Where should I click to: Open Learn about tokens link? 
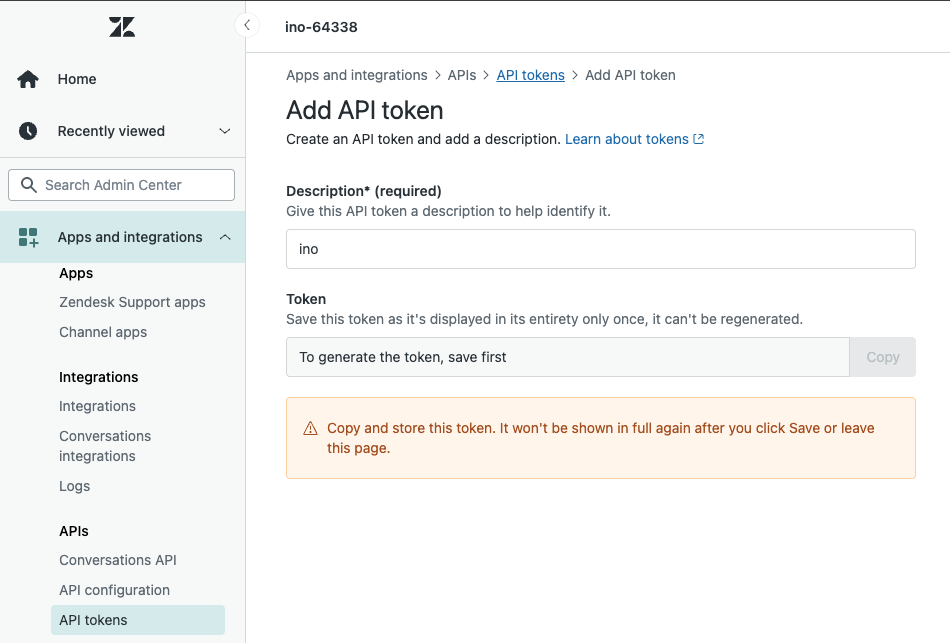(626, 139)
